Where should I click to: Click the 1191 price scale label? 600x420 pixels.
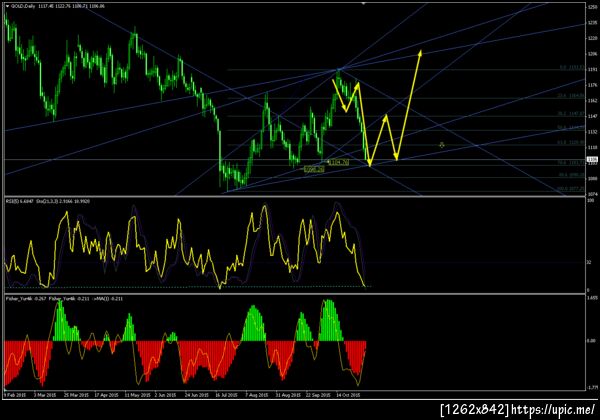click(x=592, y=70)
